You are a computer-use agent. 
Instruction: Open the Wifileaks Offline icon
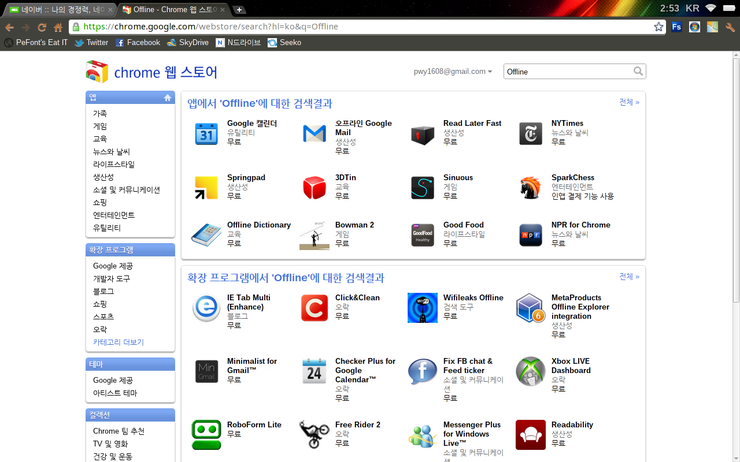pyautogui.click(x=422, y=308)
